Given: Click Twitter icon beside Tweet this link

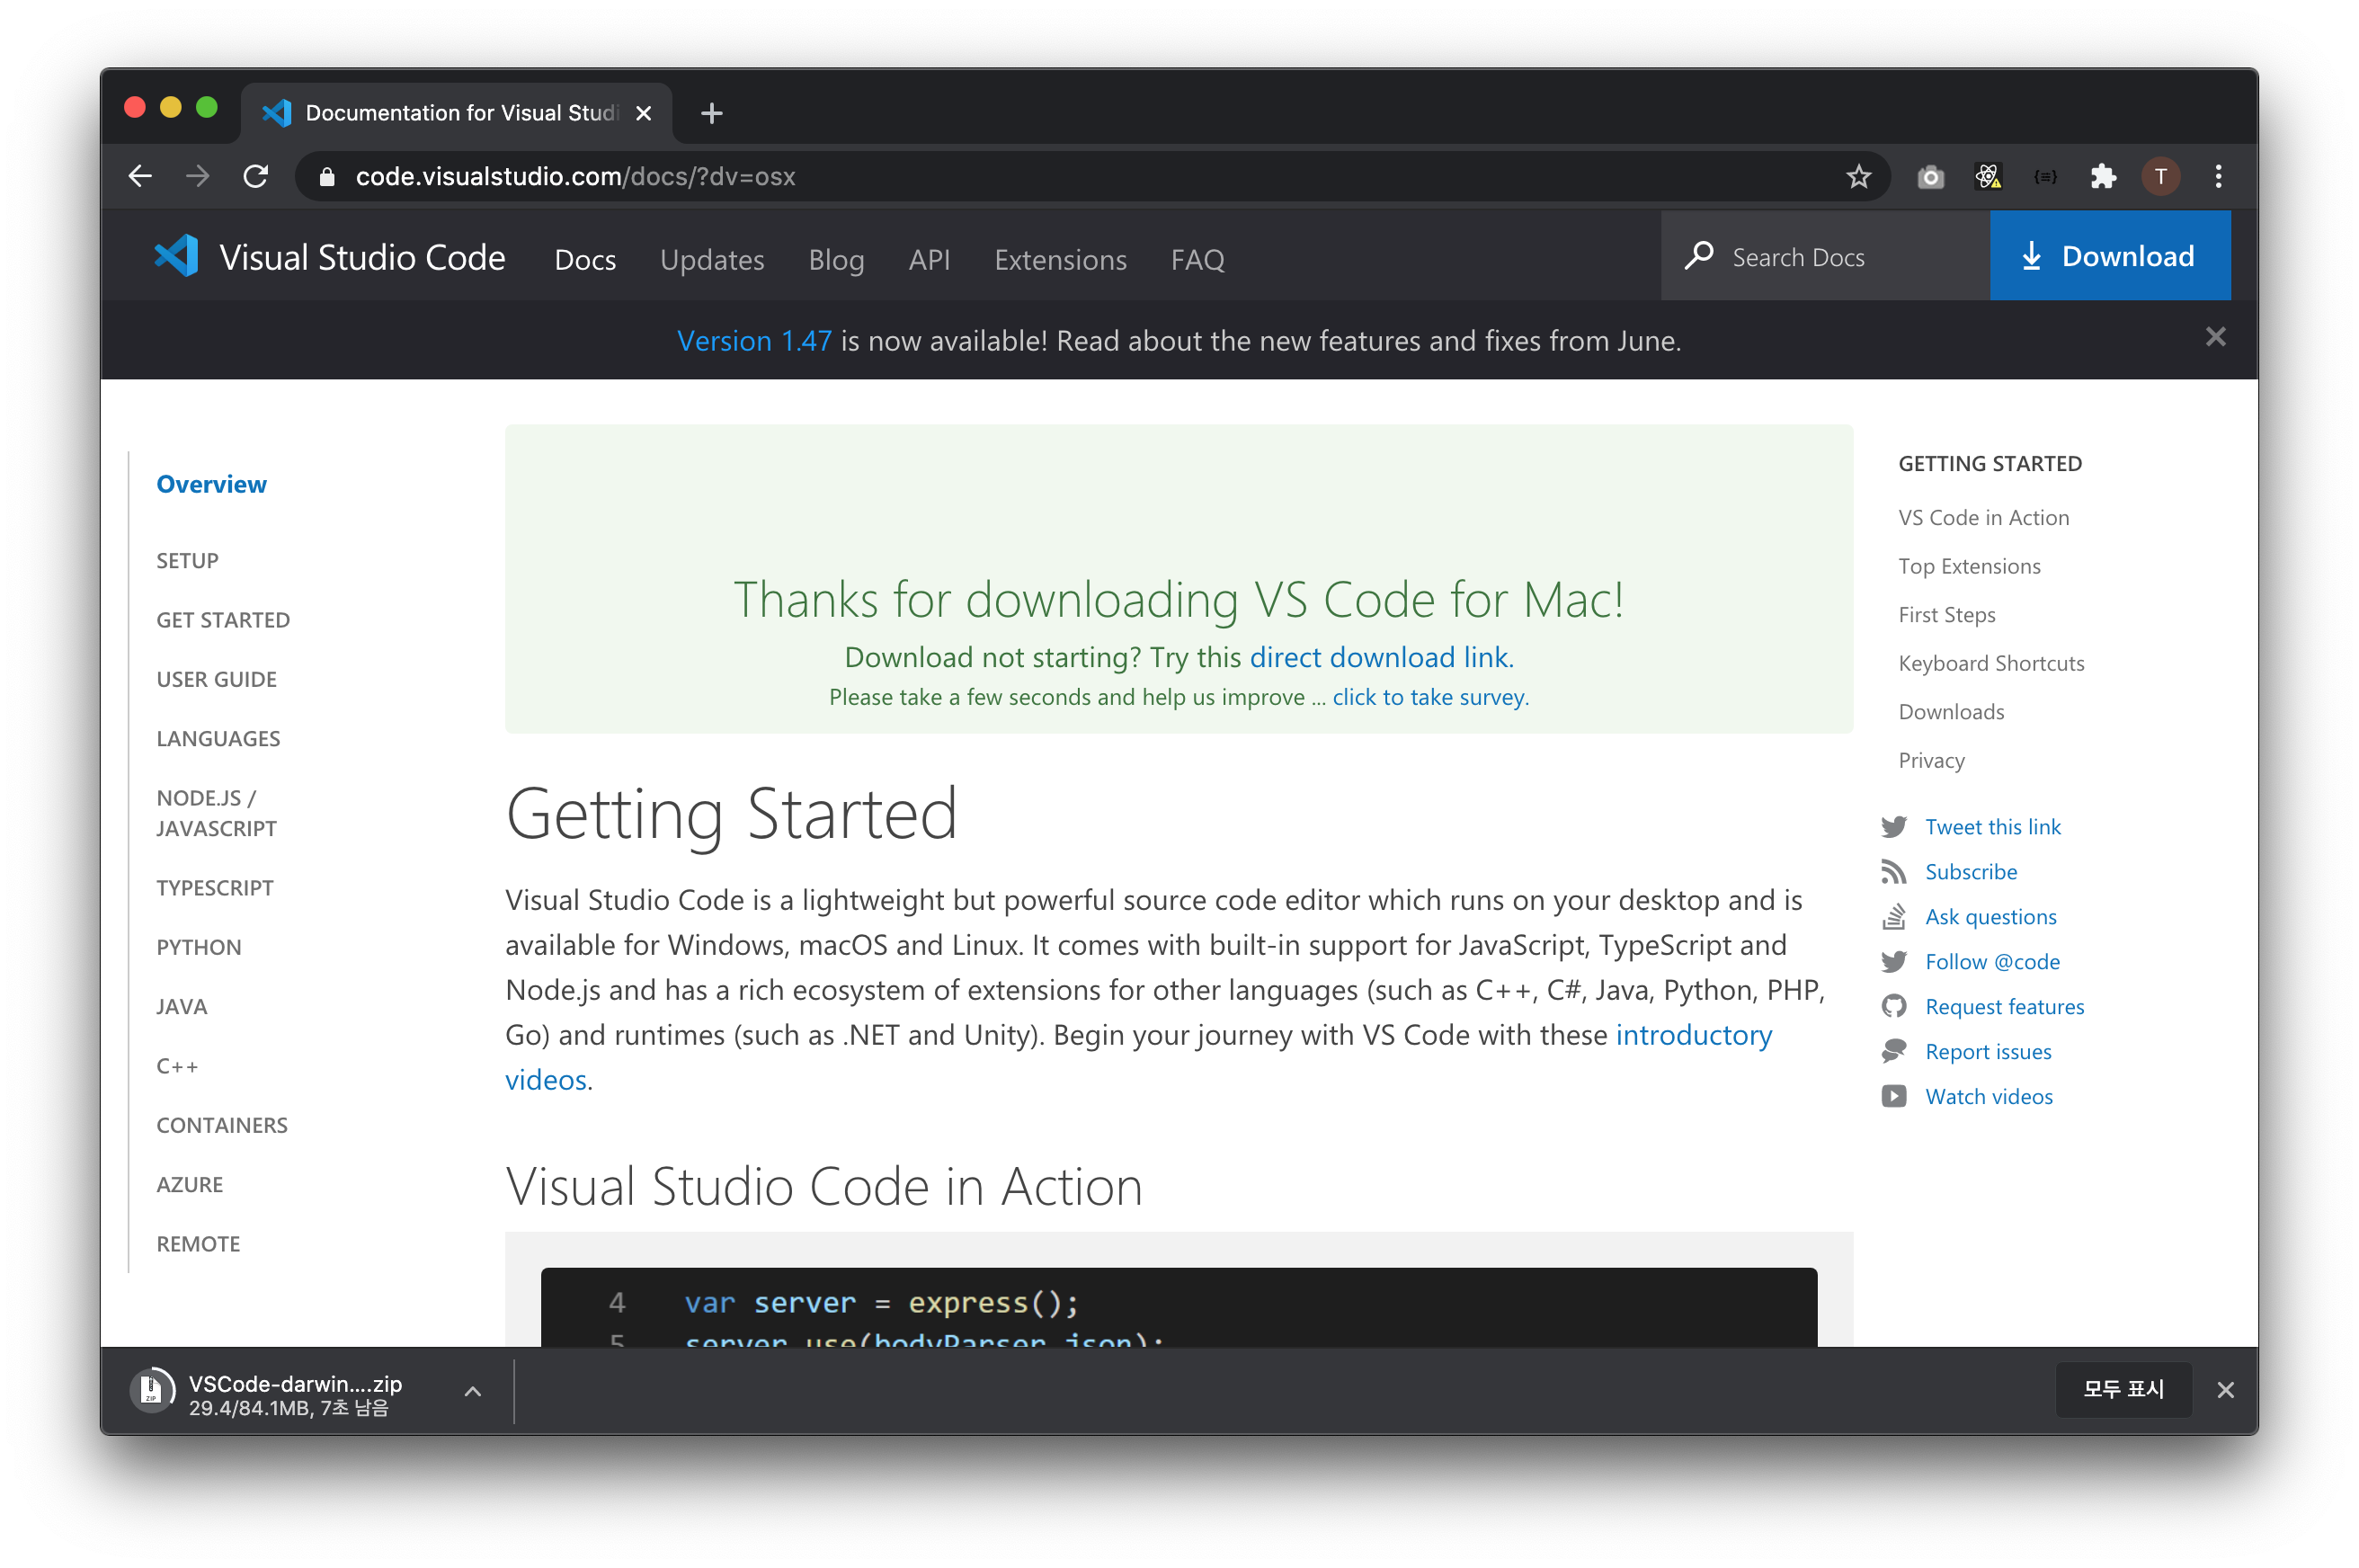Looking at the screenshot, I should click(x=1893, y=827).
